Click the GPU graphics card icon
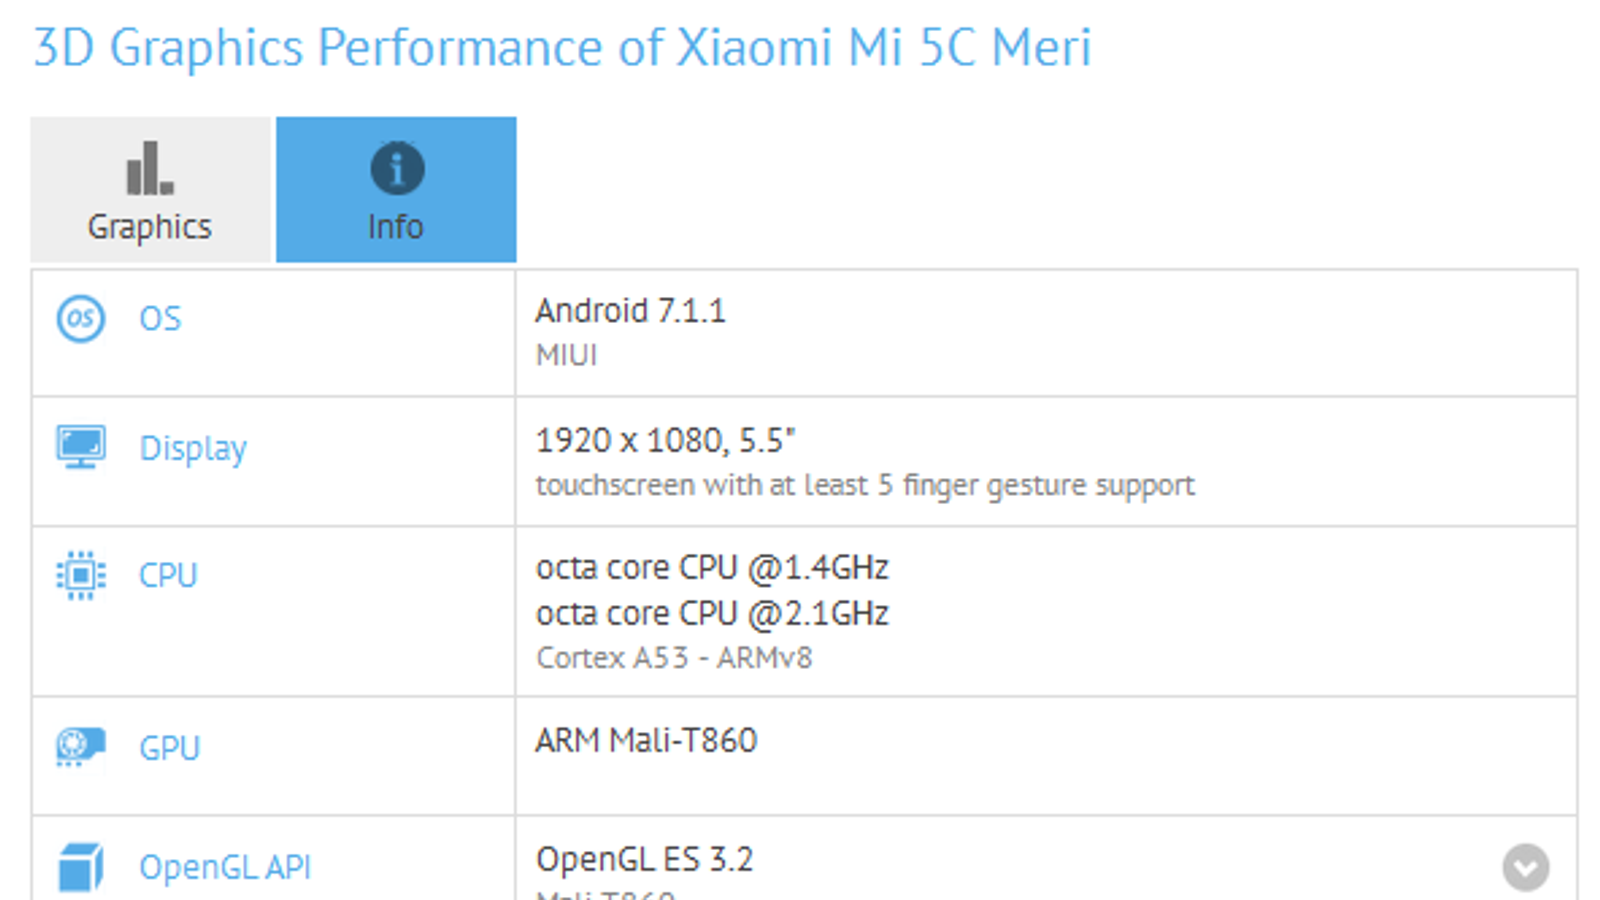Image resolution: width=1600 pixels, height=900 pixels. point(80,747)
